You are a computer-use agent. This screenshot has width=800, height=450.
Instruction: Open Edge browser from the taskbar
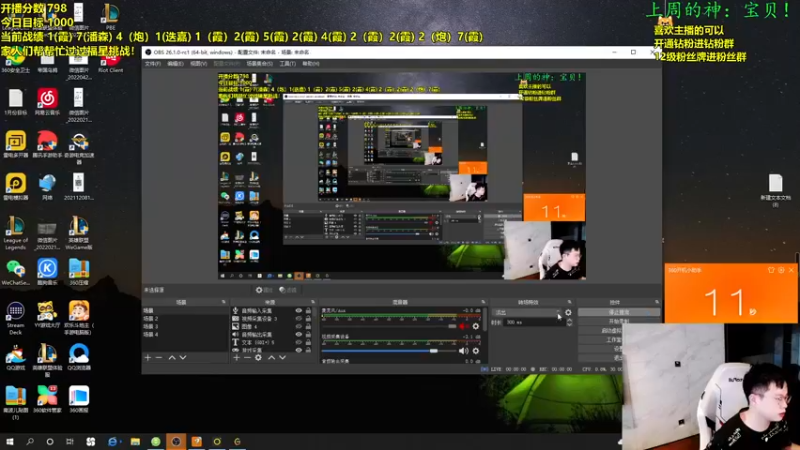click(113, 441)
